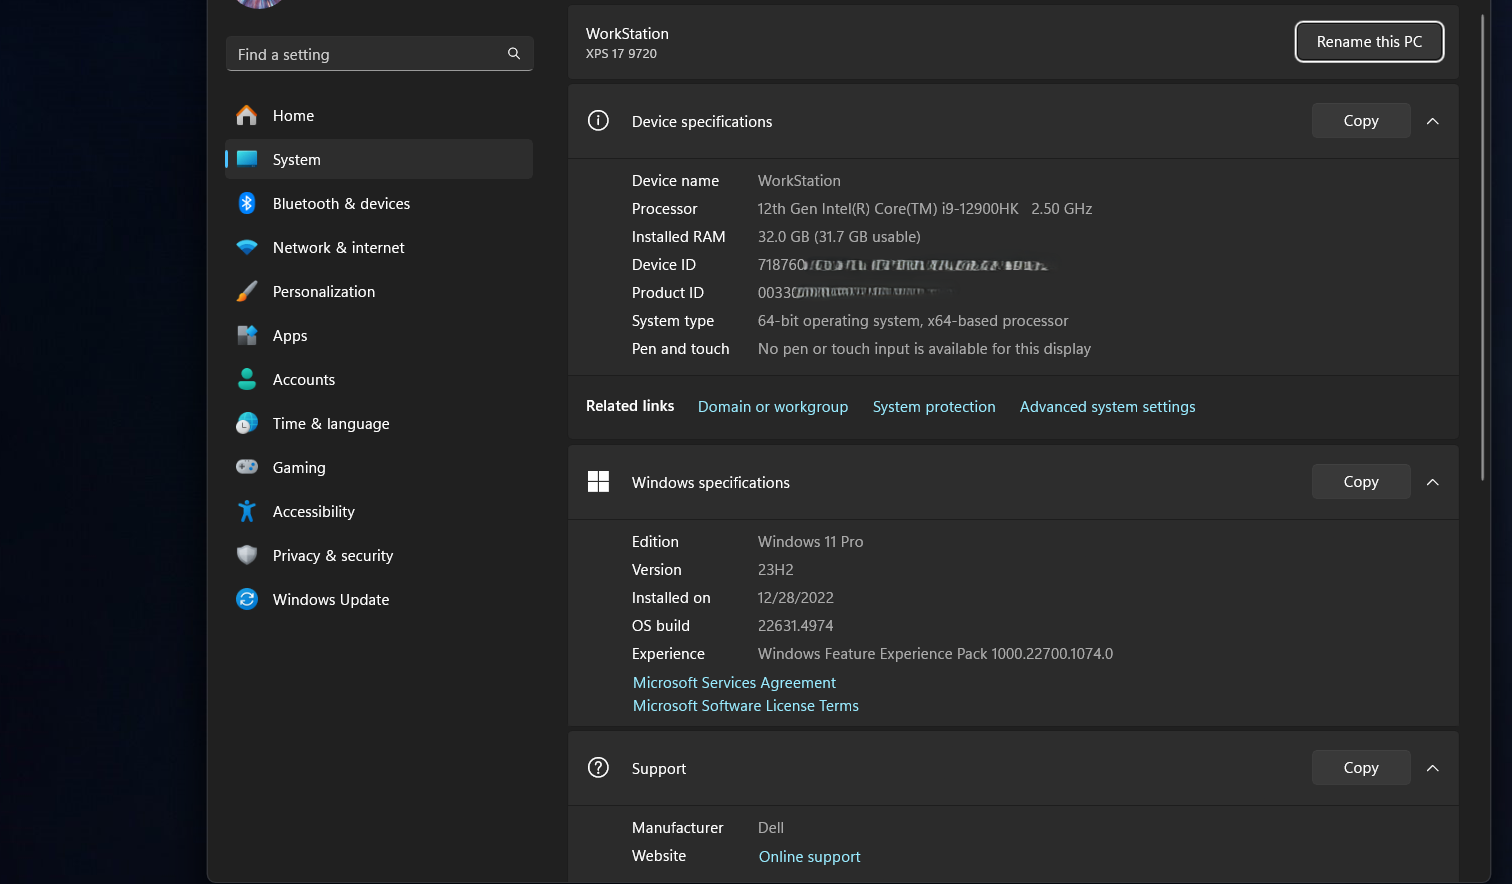Click the Experience pack value text
This screenshot has width=1512, height=884.
pos(935,654)
